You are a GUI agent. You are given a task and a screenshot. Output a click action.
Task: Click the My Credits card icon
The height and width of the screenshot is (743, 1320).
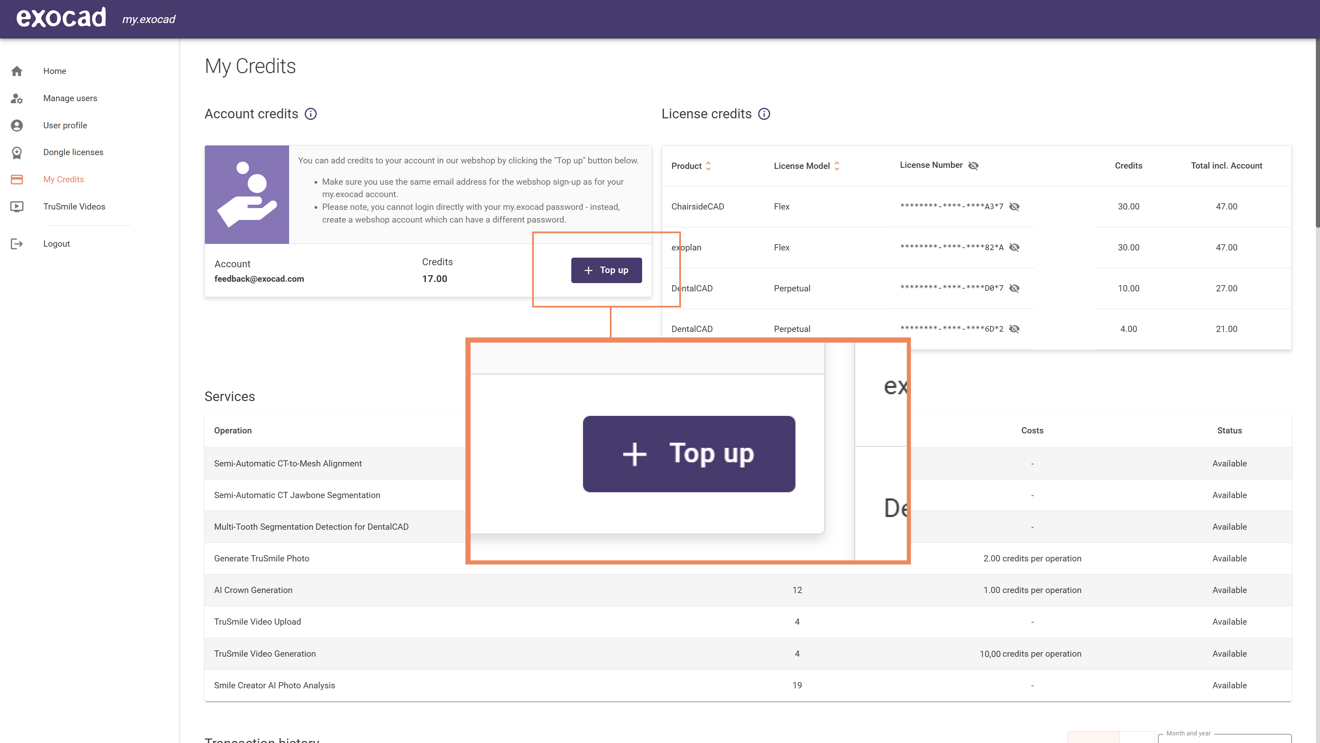pyautogui.click(x=16, y=179)
